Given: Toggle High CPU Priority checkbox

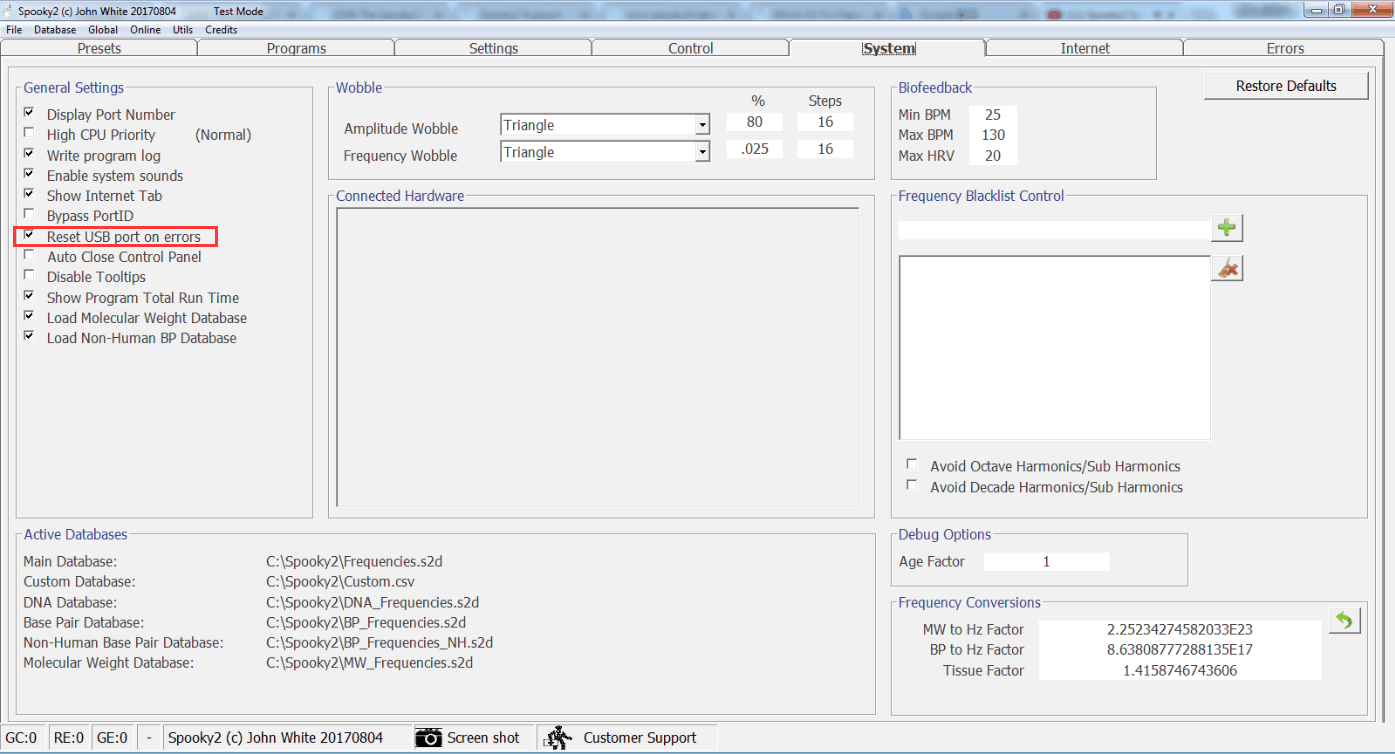Looking at the screenshot, I should pyautogui.click(x=29, y=134).
